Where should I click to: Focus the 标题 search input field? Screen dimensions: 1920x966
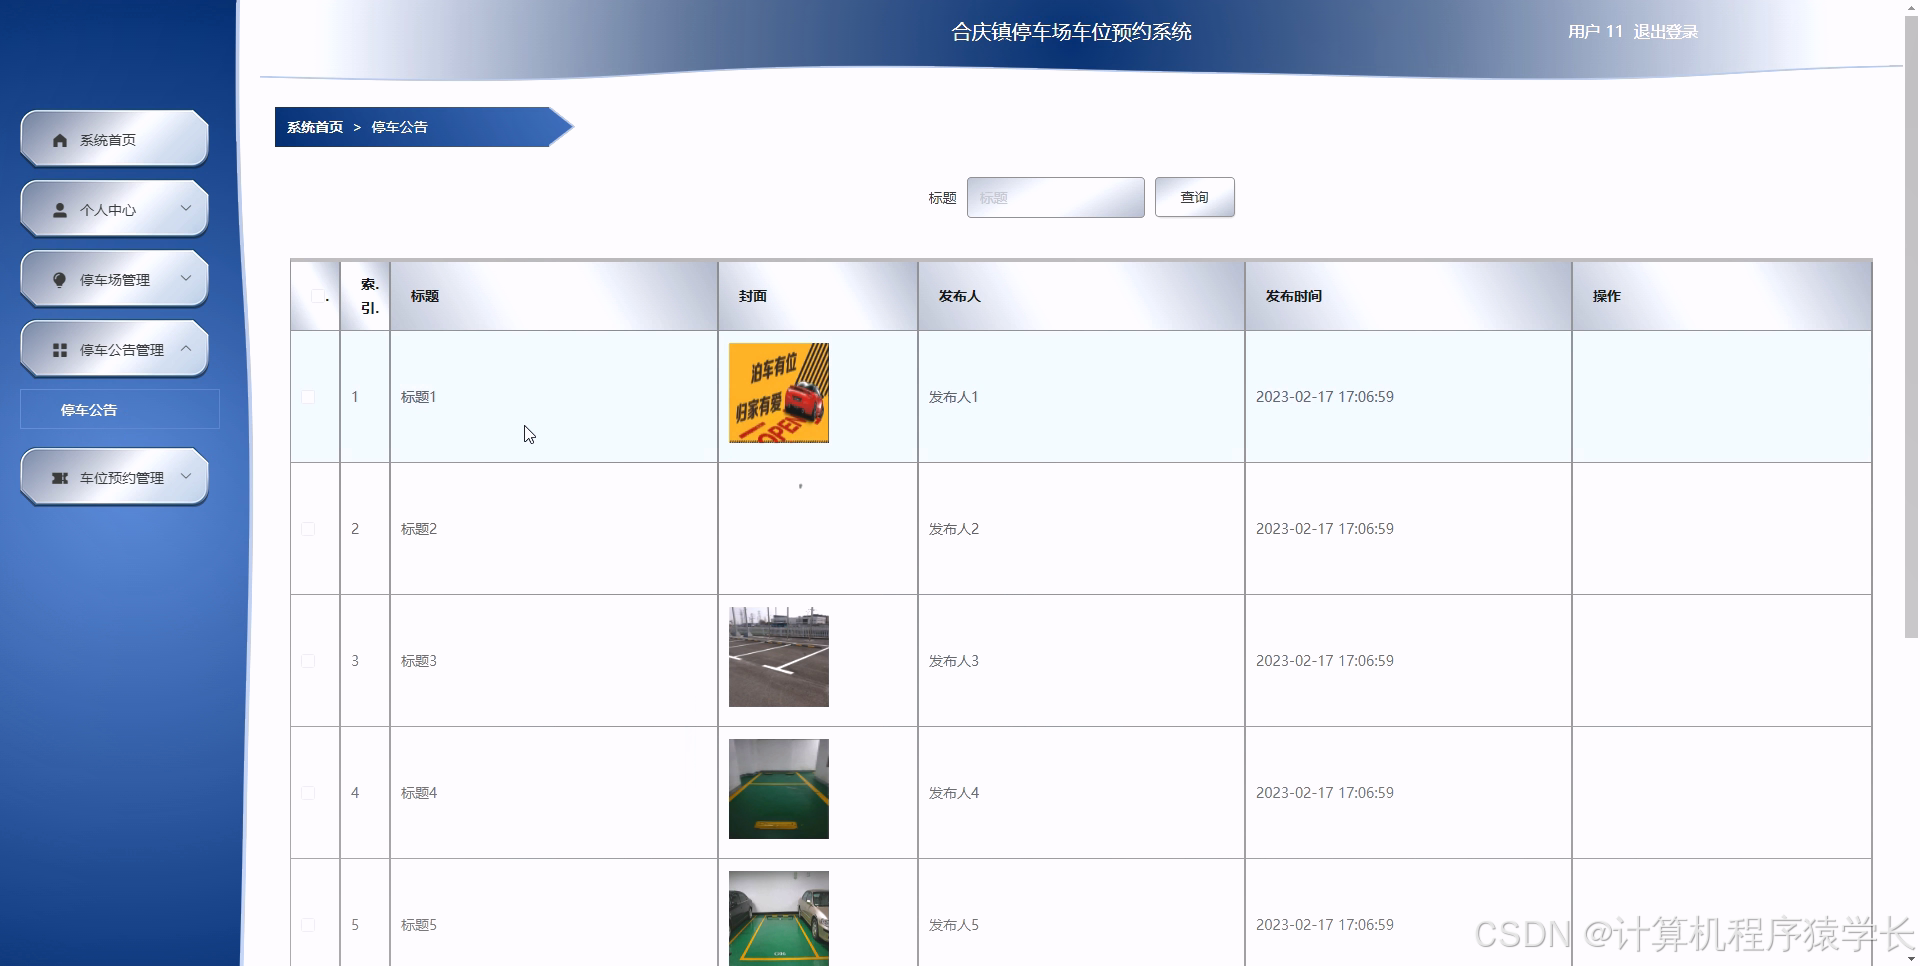pyautogui.click(x=1055, y=197)
